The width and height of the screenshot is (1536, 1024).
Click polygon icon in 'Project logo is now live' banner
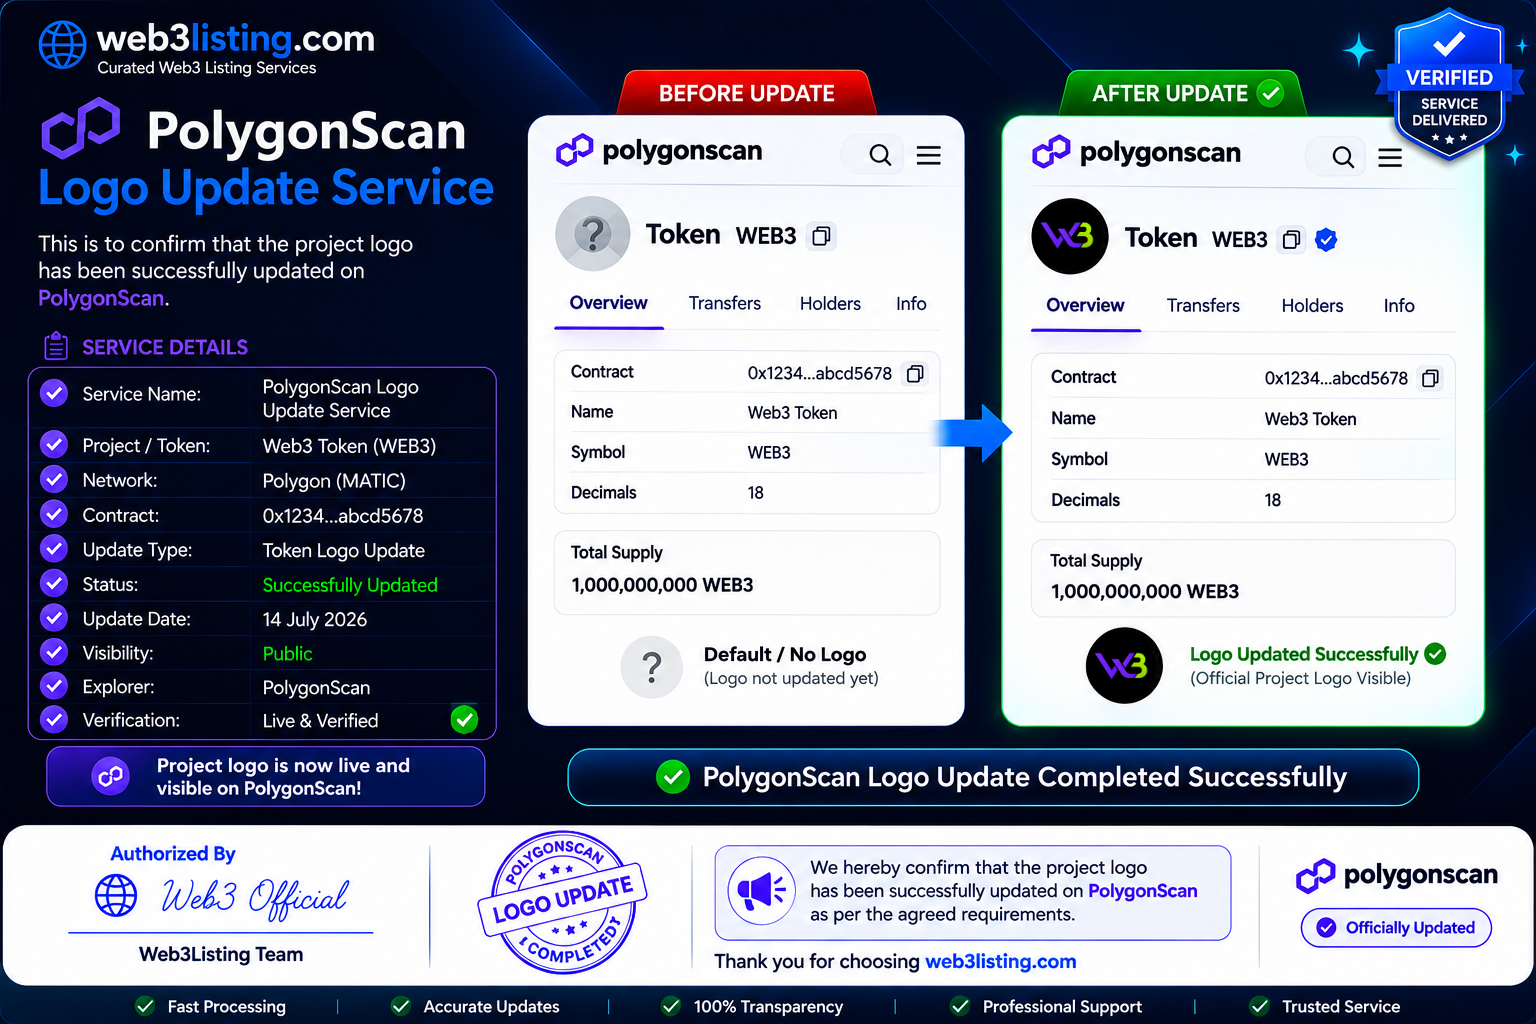click(x=111, y=776)
